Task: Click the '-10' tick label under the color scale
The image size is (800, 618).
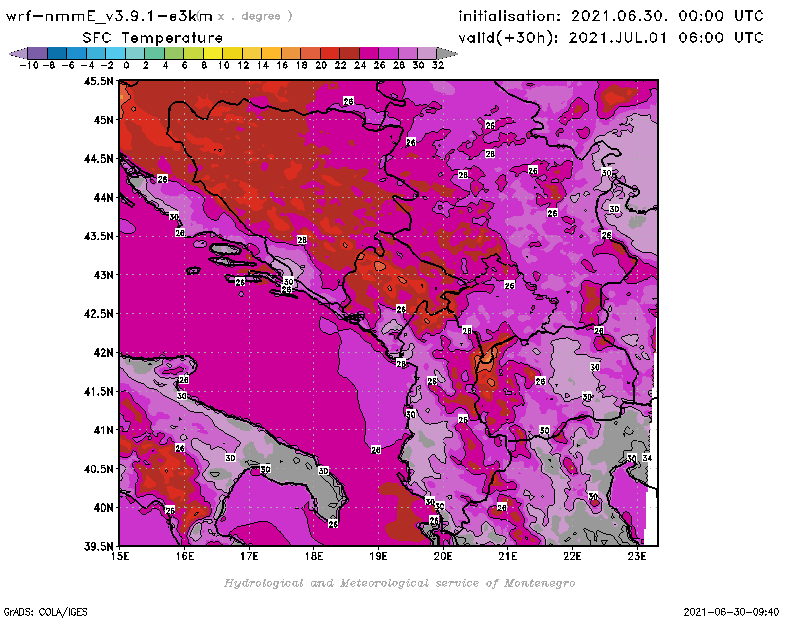Action: pos(29,65)
